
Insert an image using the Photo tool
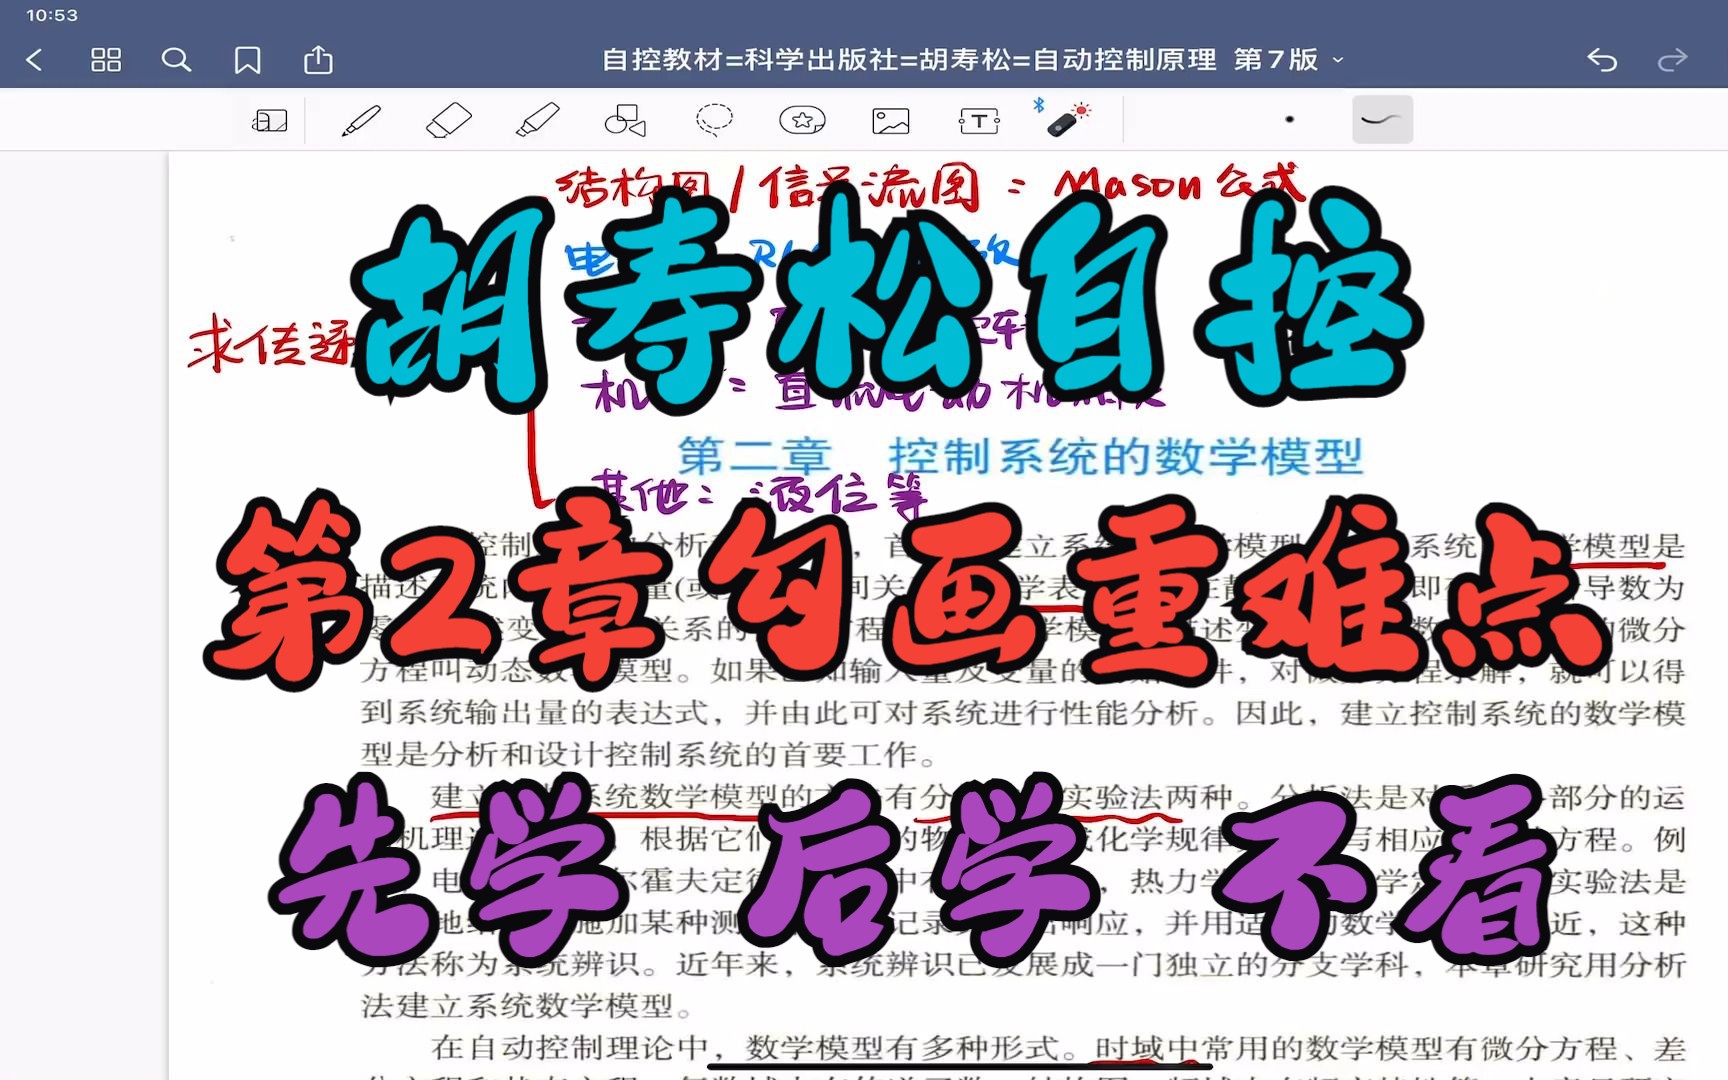click(889, 119)
